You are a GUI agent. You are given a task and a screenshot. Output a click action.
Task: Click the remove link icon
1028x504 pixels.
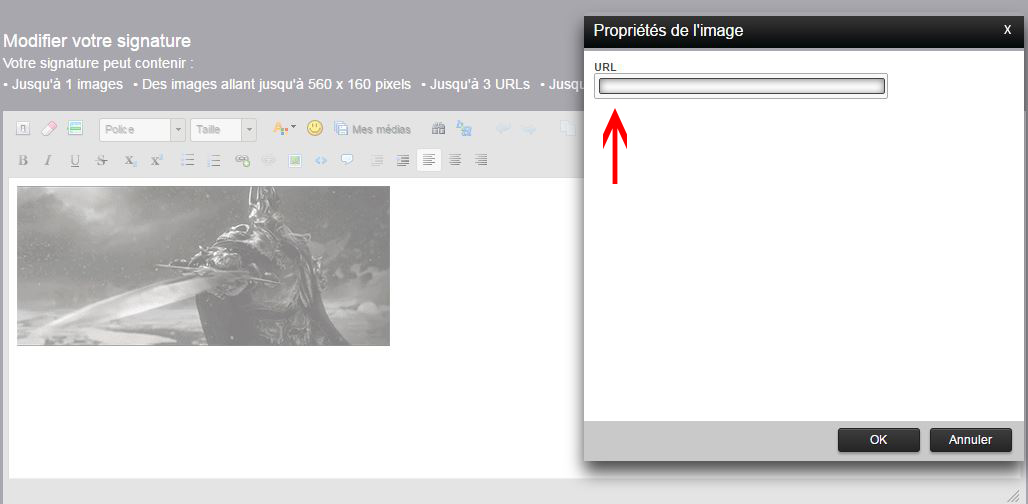(268, 160)
